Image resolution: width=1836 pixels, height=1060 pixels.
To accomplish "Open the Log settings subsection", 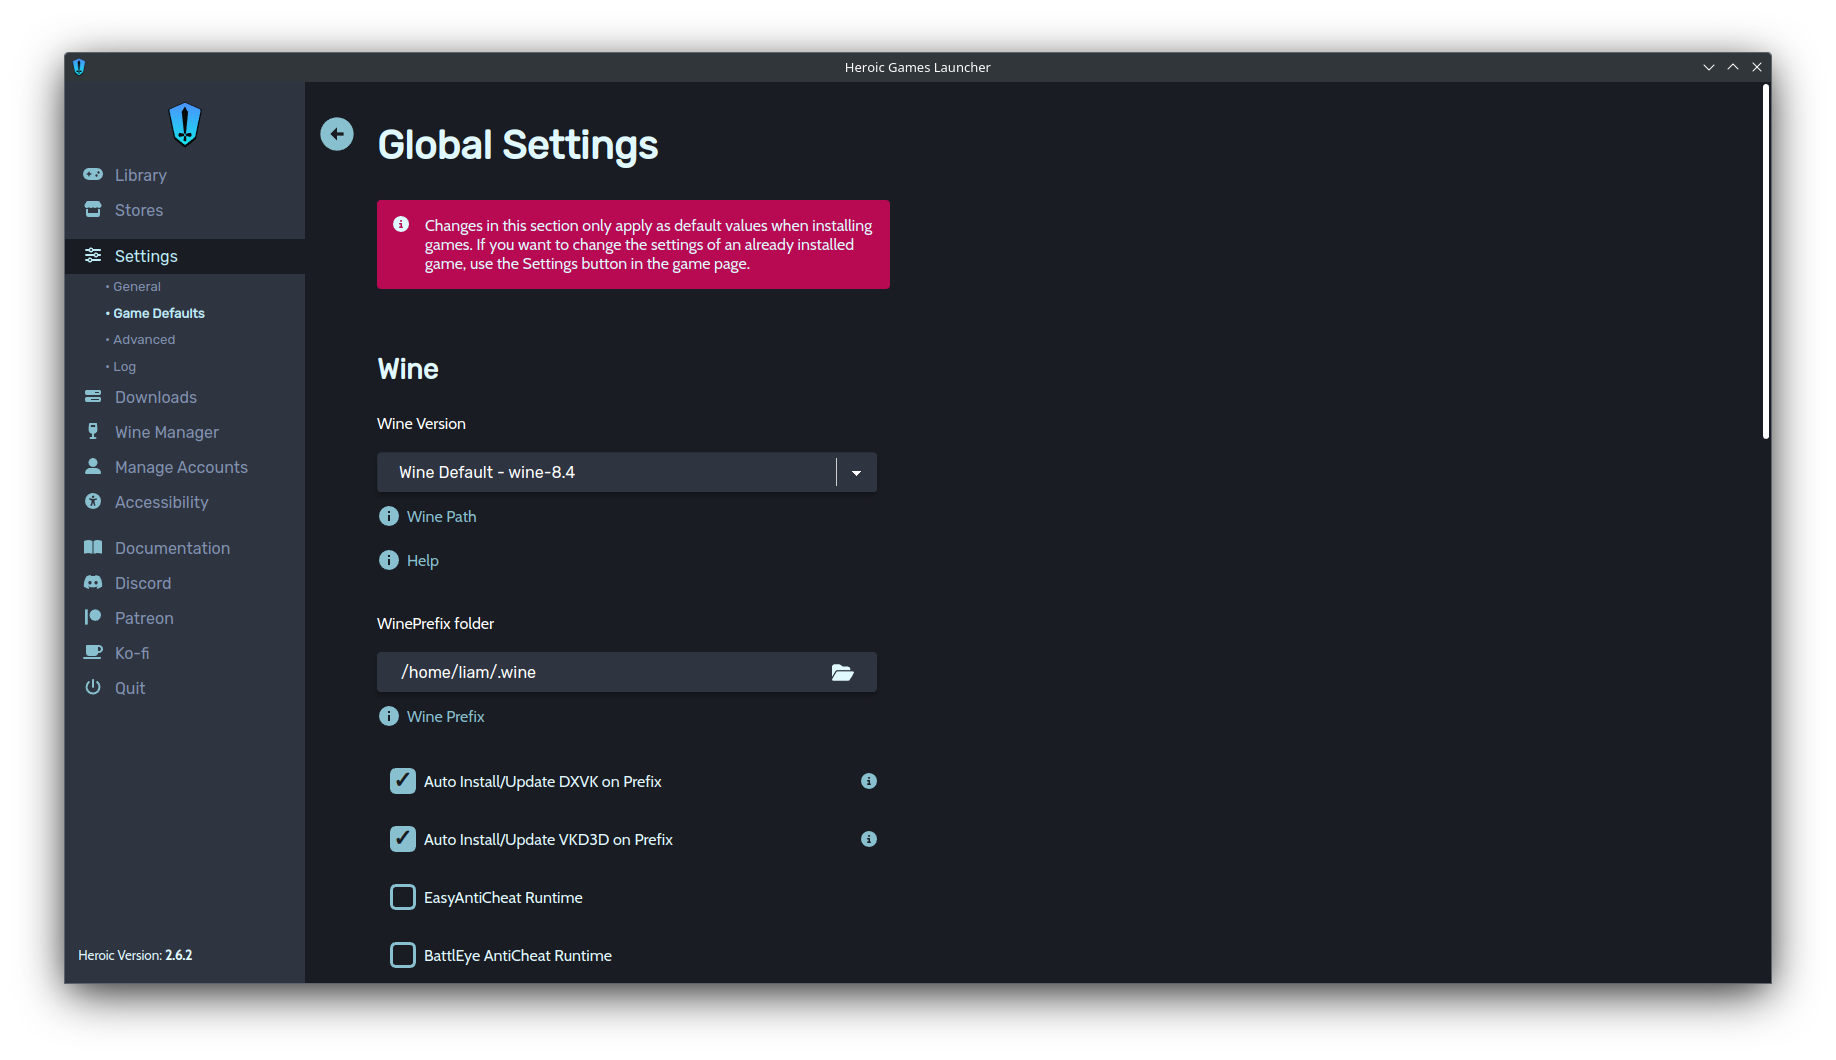I will coord(124,366).
